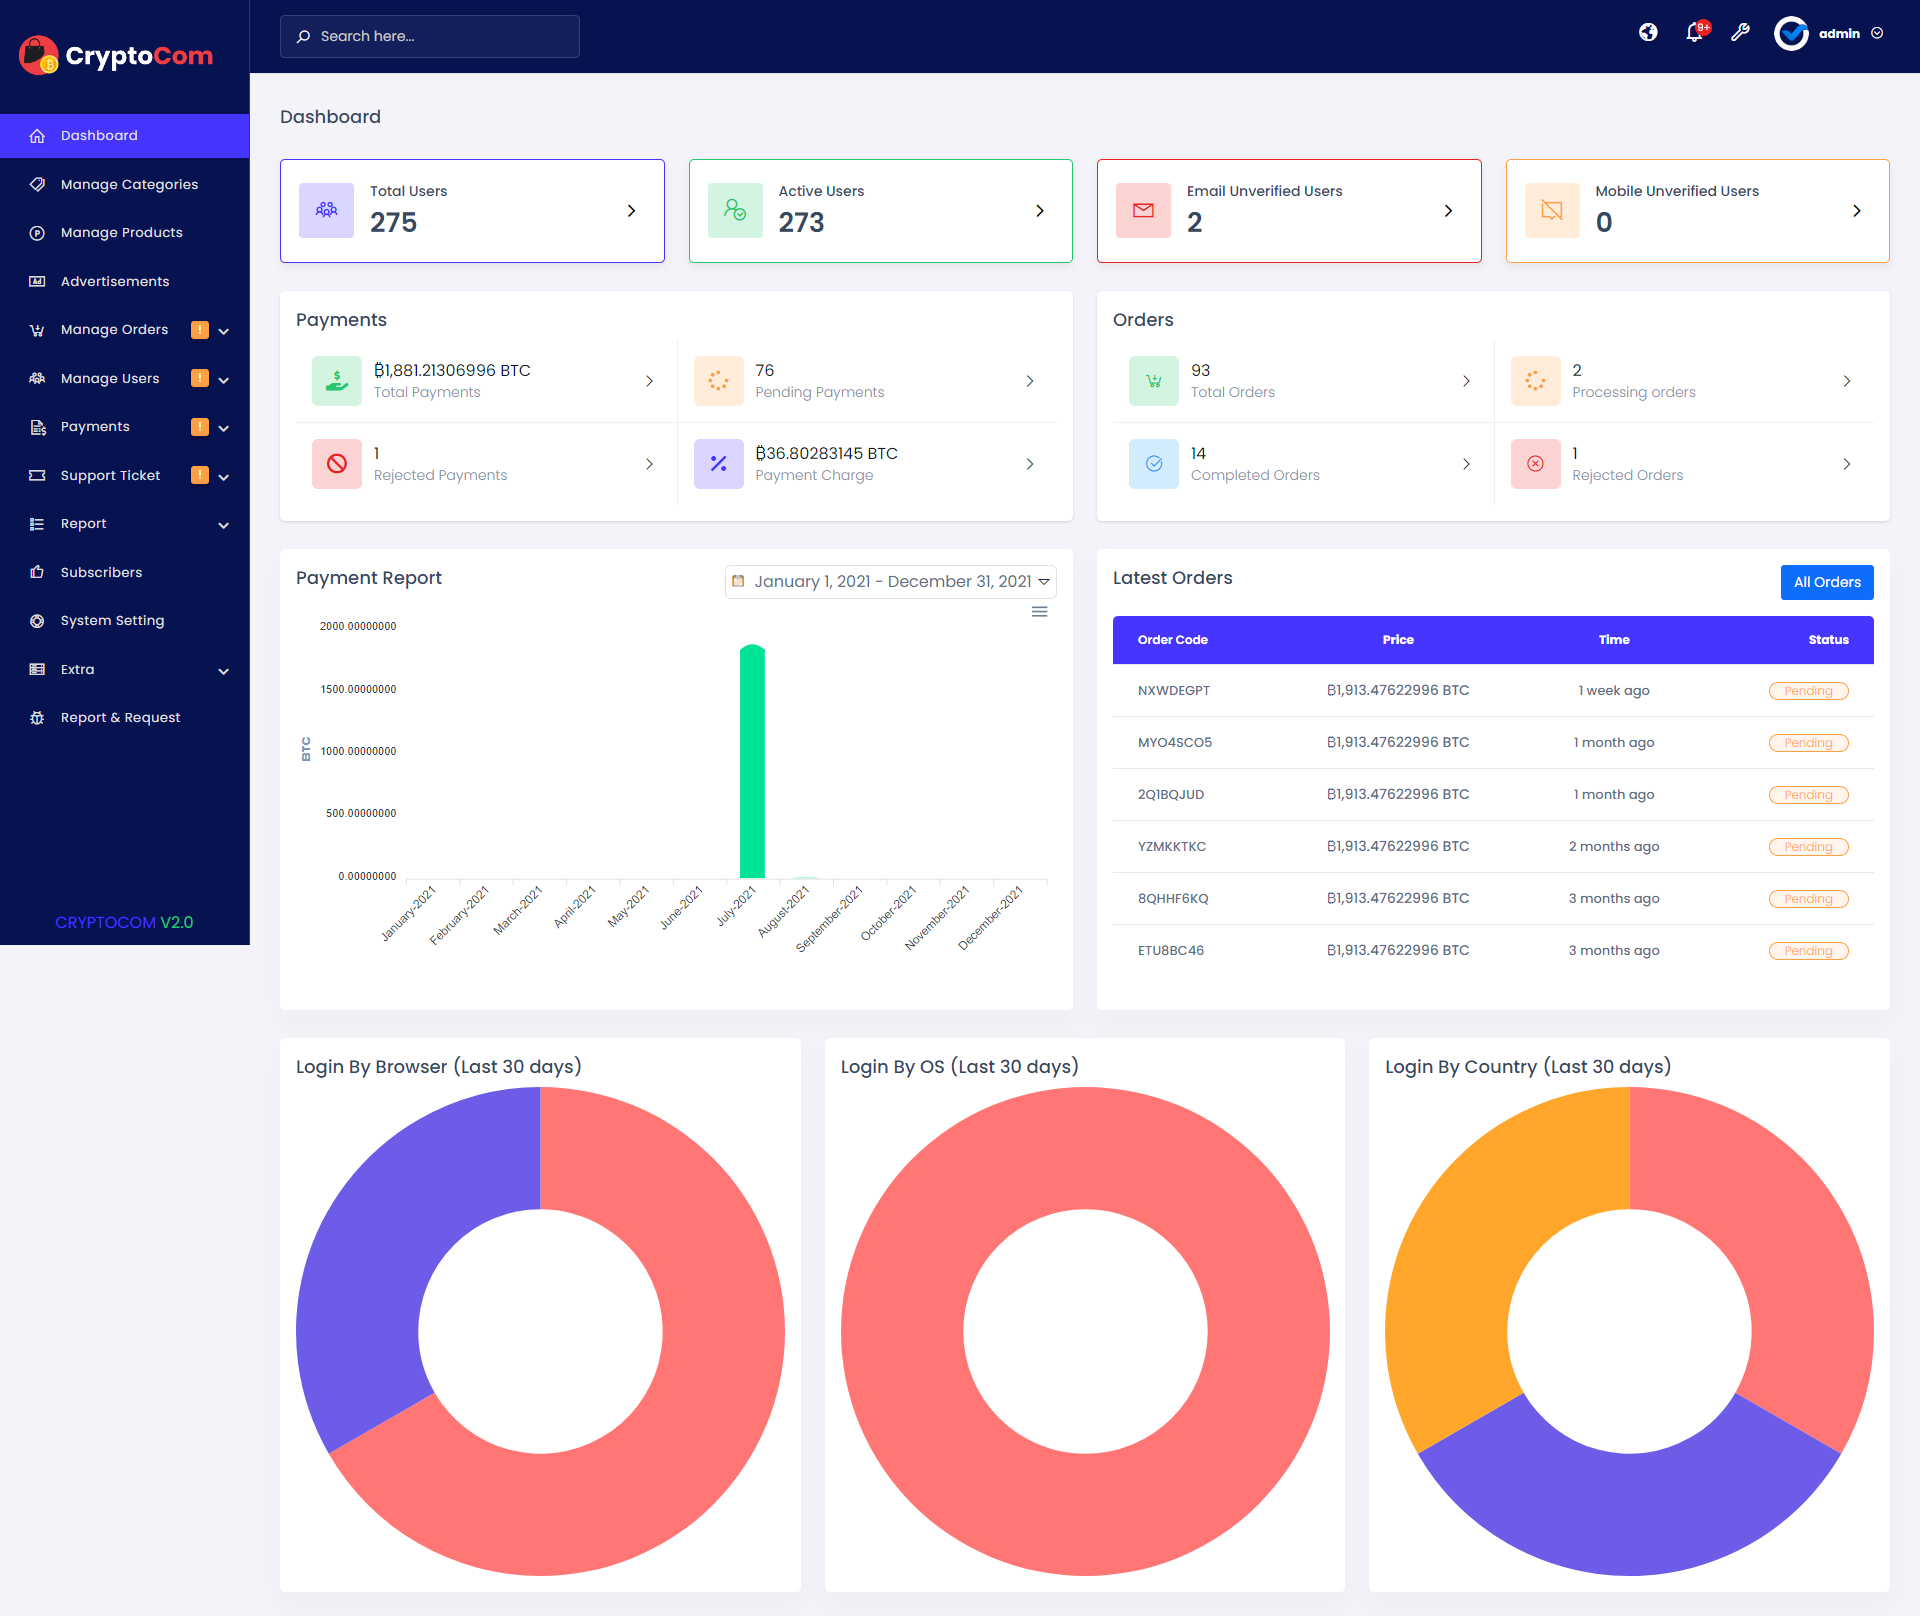Click the All Orders button

click(x=1826, y=583)
